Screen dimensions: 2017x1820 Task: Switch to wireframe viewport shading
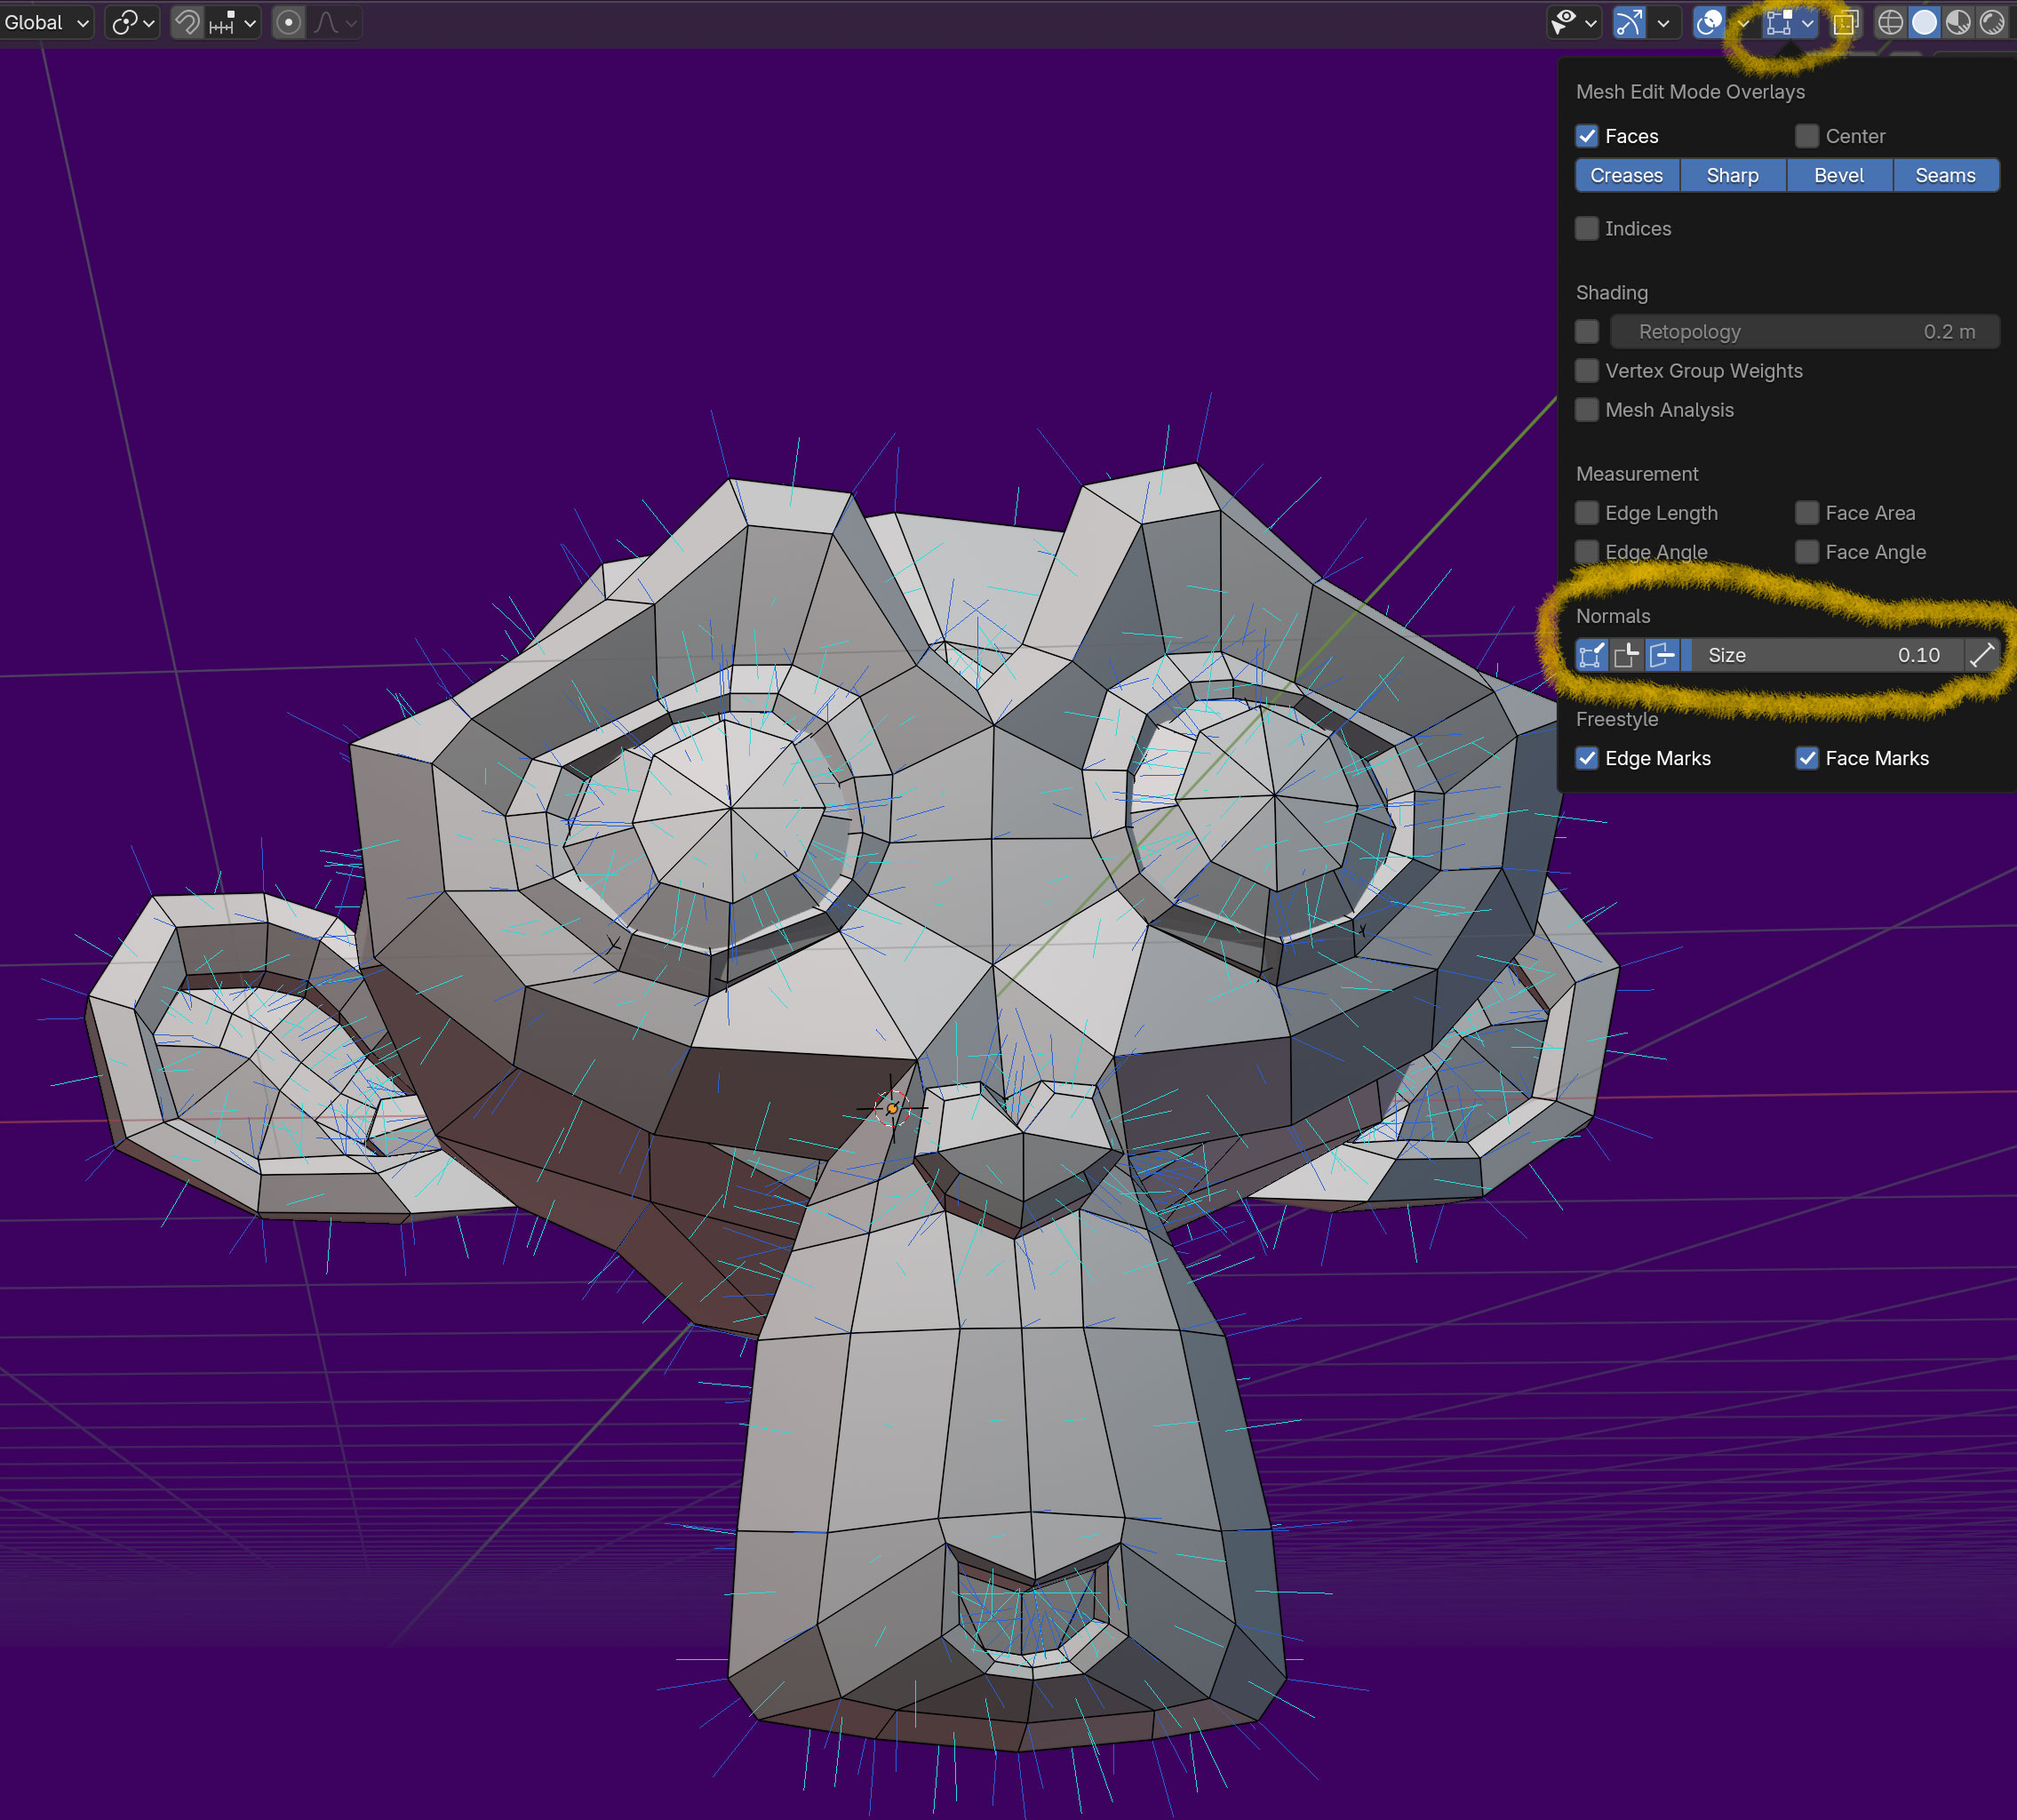(x=1890, y=22)
